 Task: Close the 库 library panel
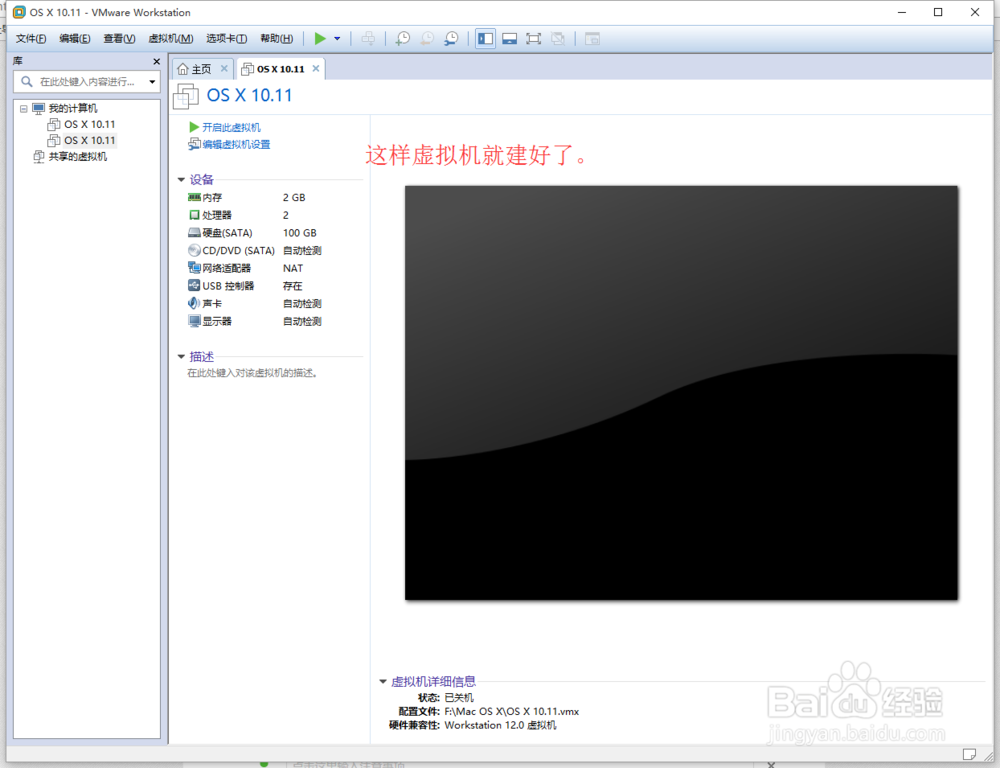pos(156,61)
